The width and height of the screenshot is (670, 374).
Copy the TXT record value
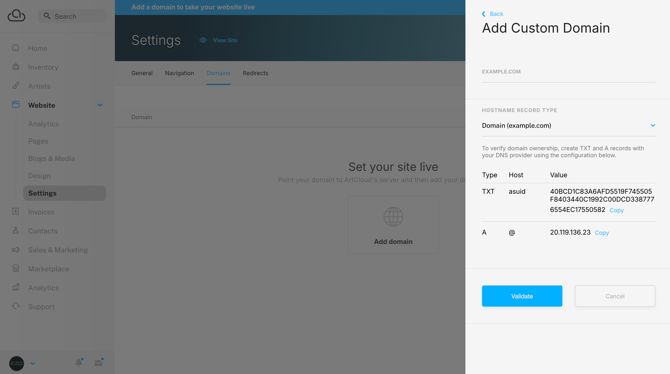[x=617, y=210]
